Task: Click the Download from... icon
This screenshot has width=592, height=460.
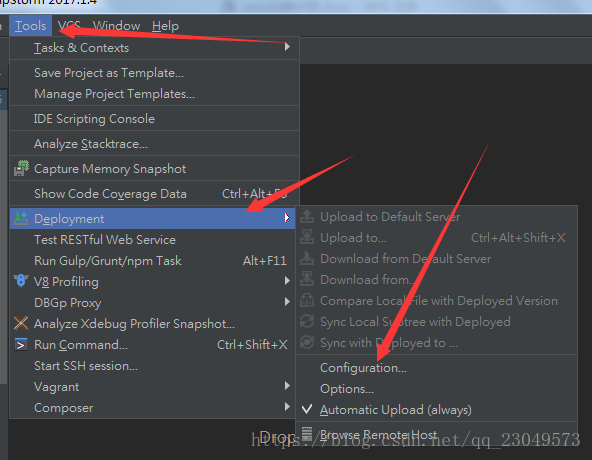Action: [307, 279]
